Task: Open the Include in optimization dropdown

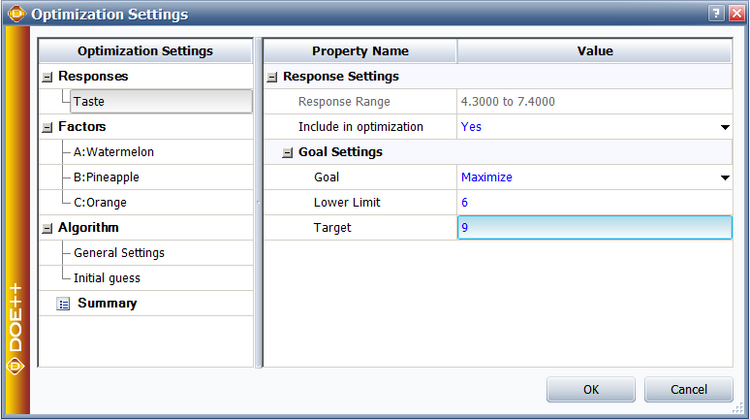Action: [724, 127]
